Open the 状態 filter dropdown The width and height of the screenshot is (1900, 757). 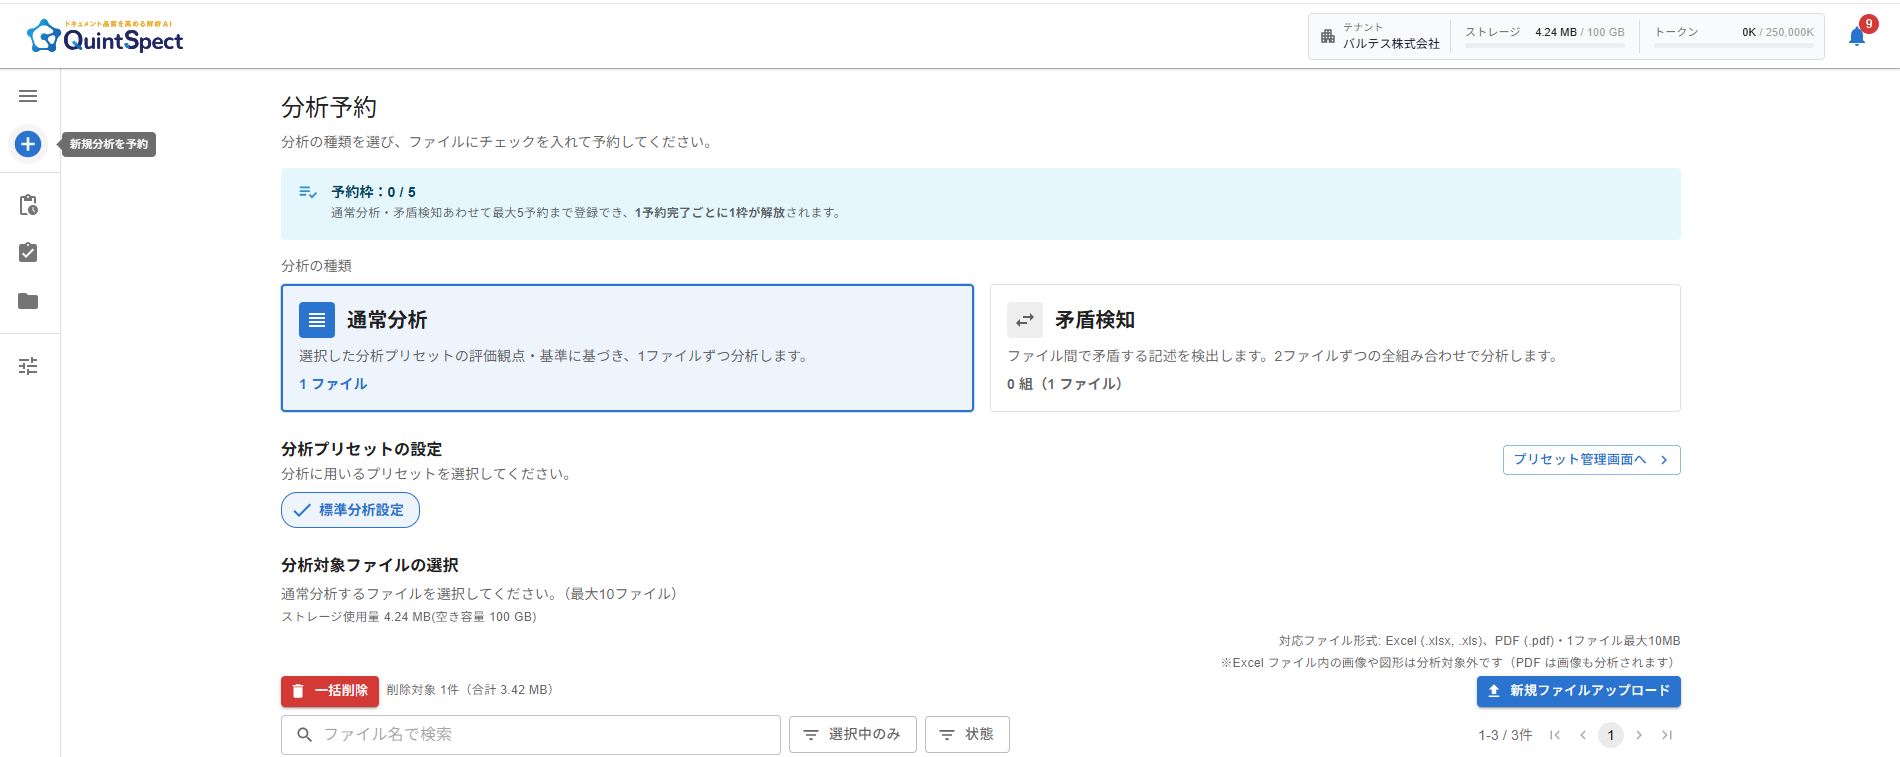[x=967, y=734]
